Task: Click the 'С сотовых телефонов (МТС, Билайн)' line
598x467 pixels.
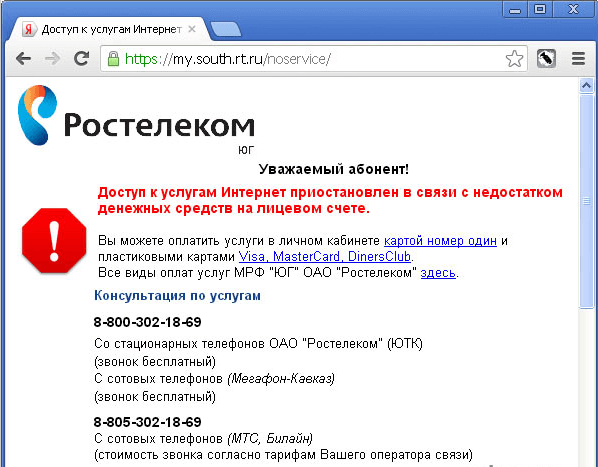Action: (203, 438)
